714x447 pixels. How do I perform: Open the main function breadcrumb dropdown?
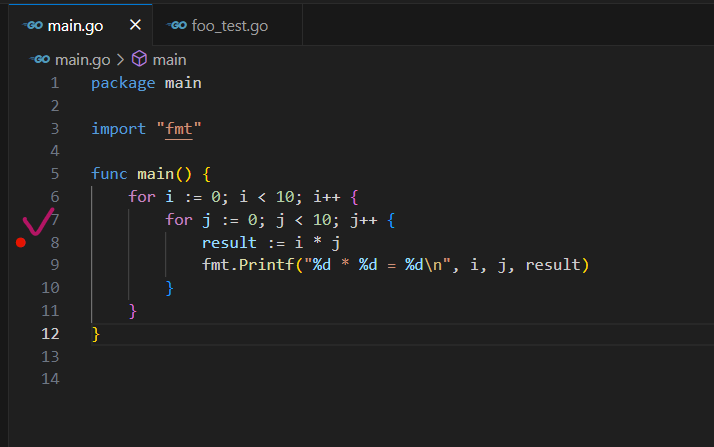(169, 60)
